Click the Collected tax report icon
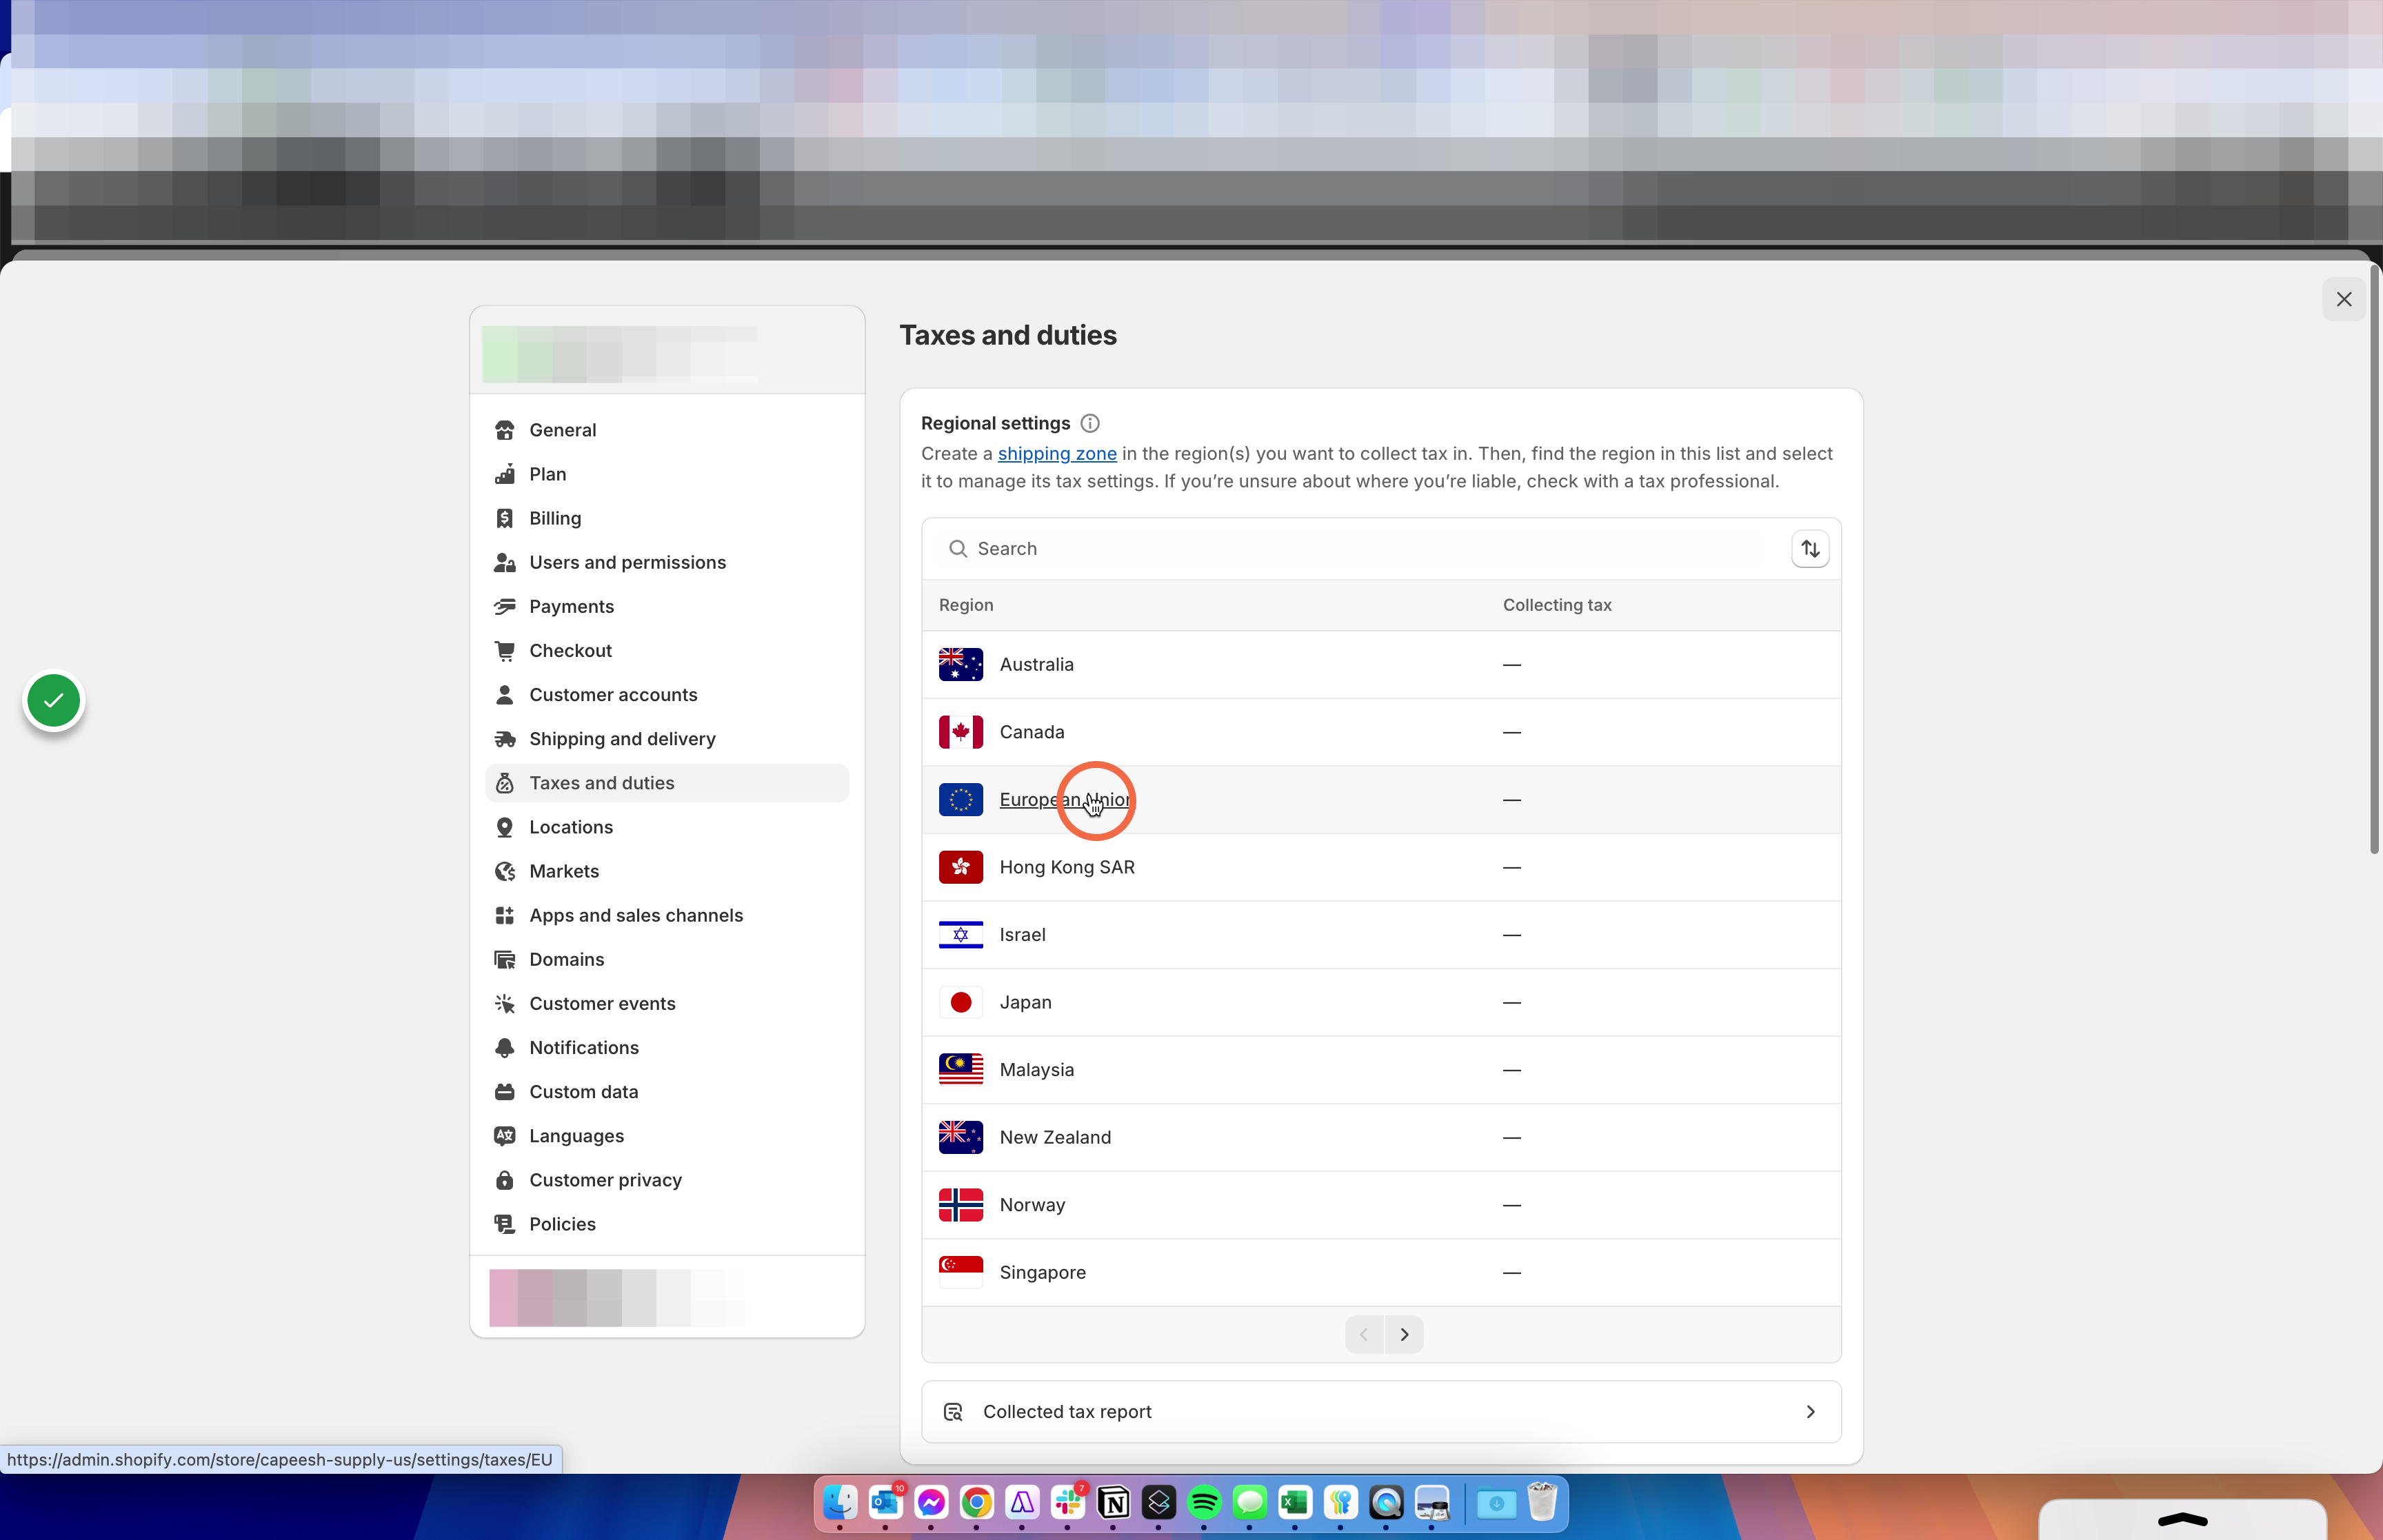 (x=953, y=1412)
